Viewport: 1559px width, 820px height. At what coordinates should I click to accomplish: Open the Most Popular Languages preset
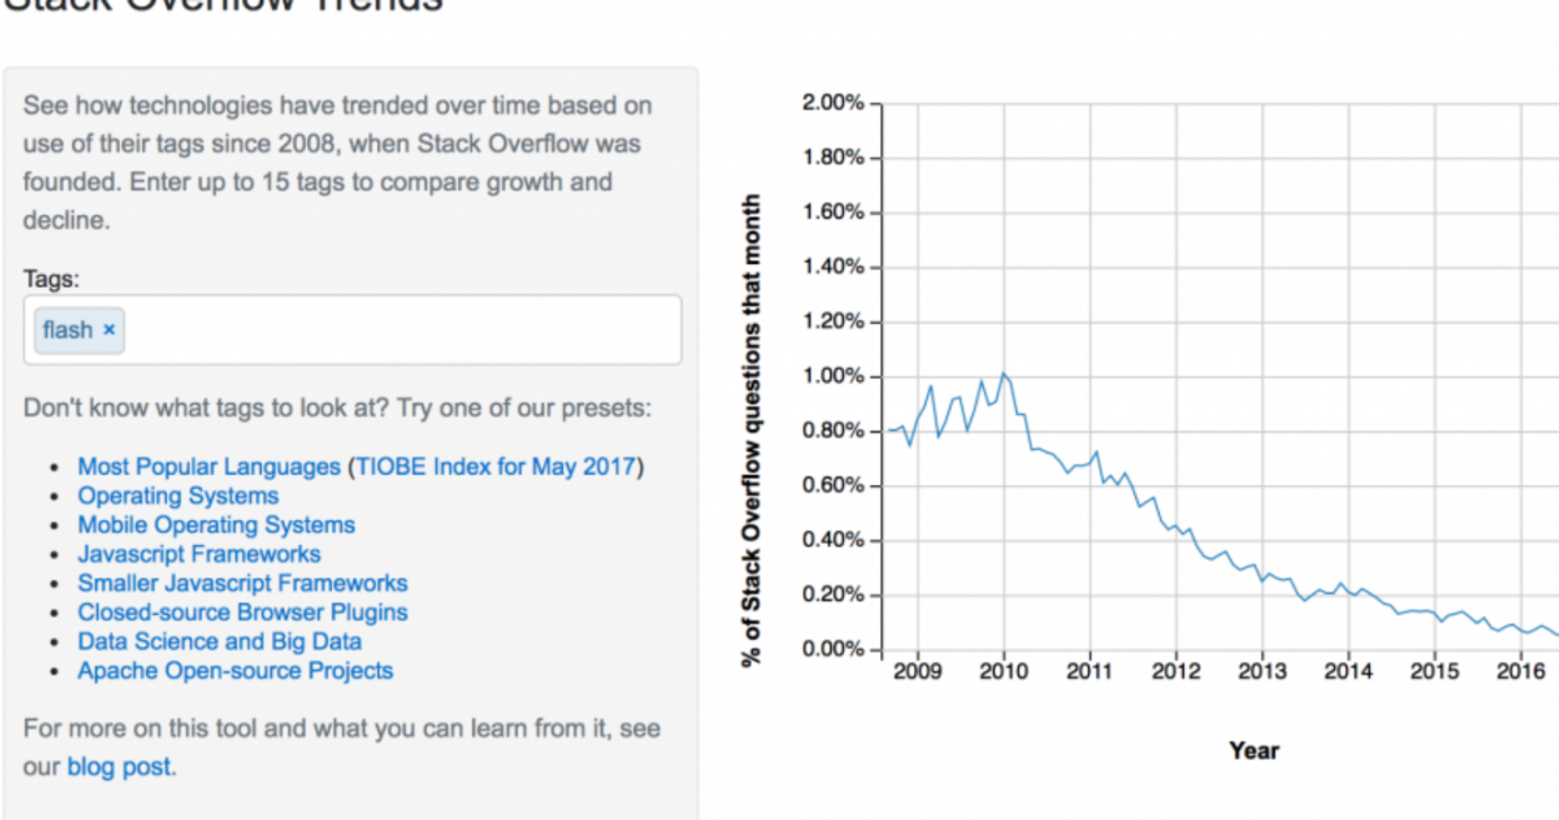coord(209,467)
